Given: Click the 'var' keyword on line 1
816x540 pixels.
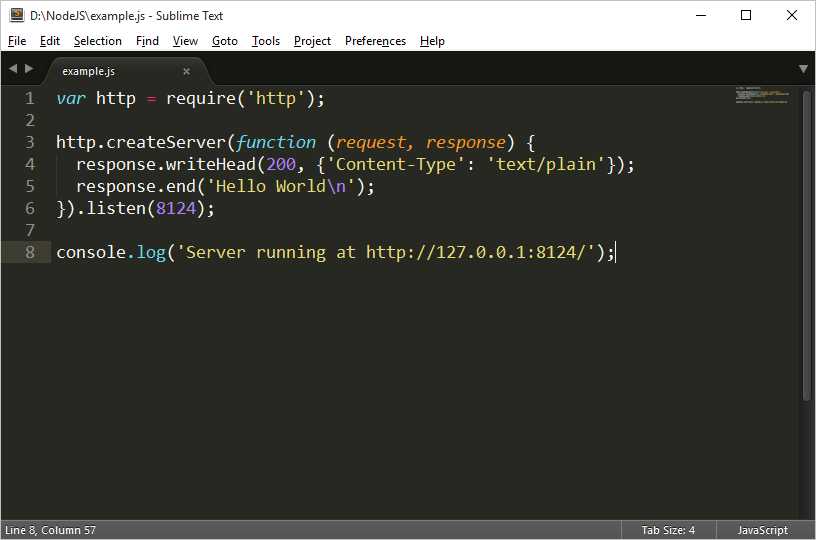Looking at the screenshot, I should (x=71, y=98).
